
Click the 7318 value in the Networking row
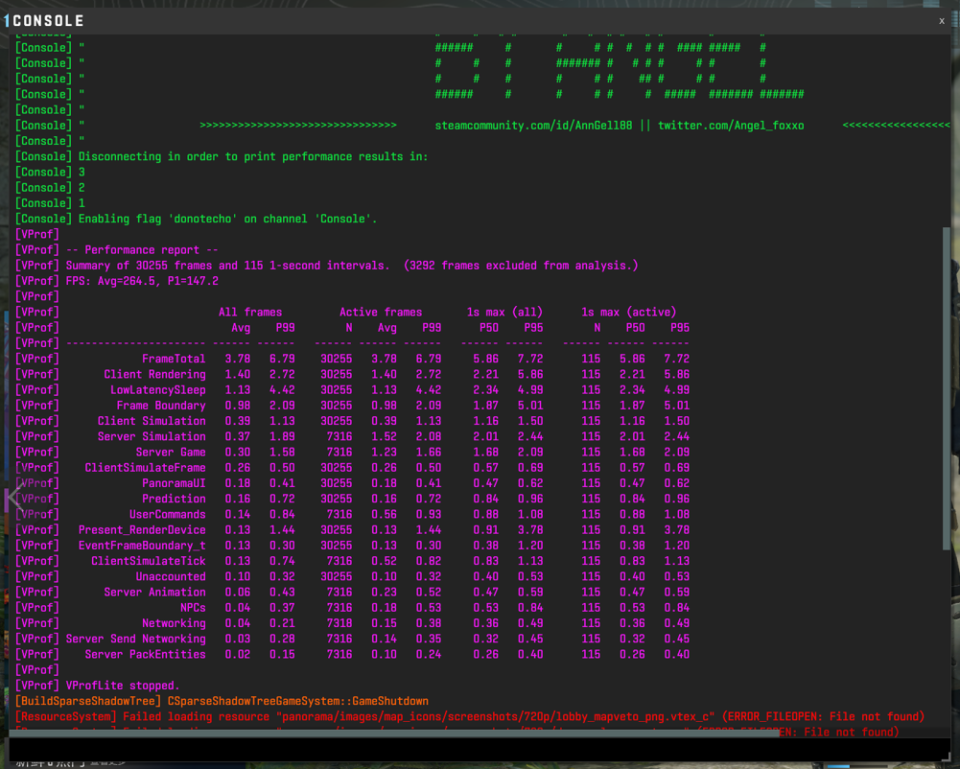(x=339, y=623)
